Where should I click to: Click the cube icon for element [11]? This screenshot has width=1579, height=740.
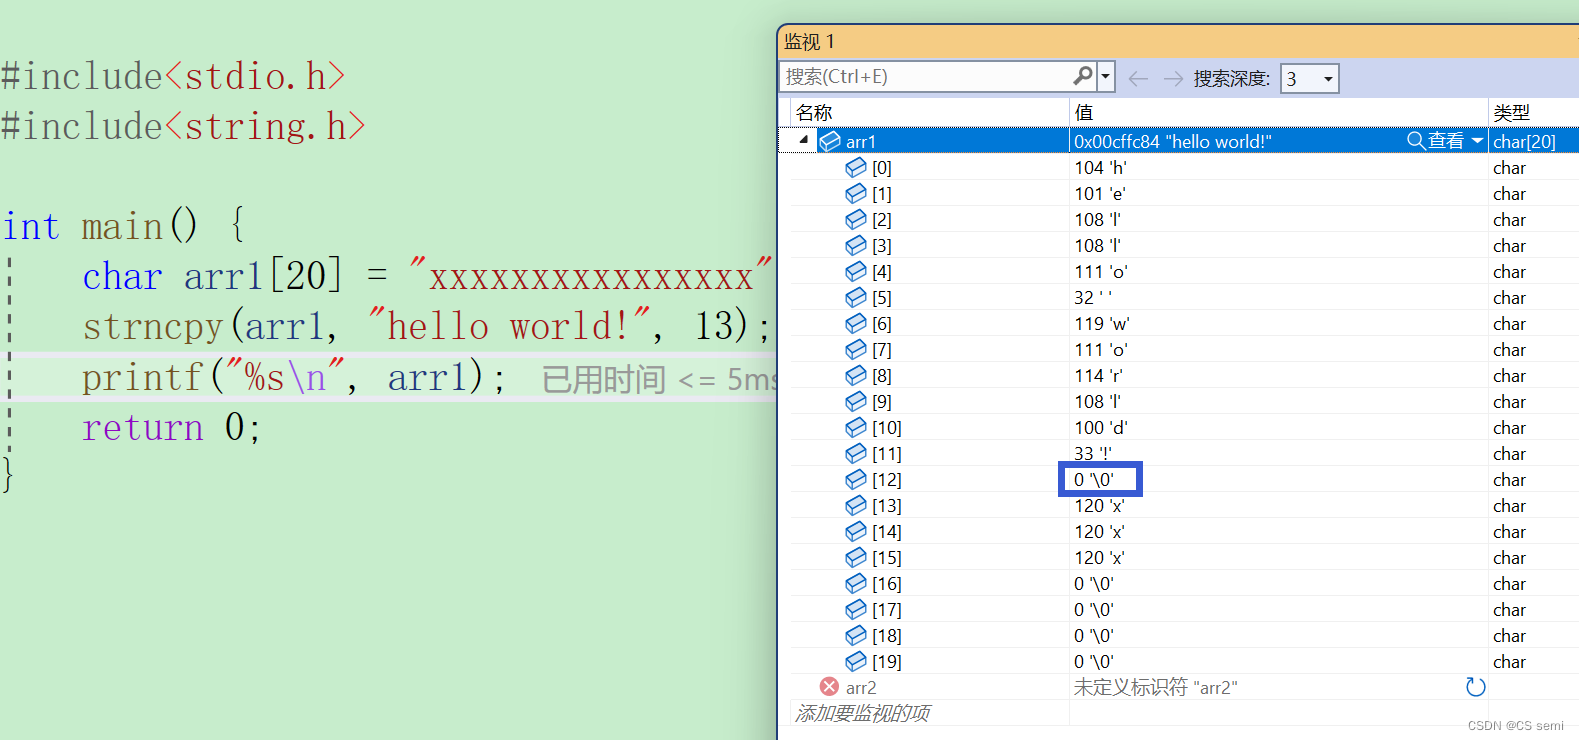pyautogui.click(x=856, y=453)
